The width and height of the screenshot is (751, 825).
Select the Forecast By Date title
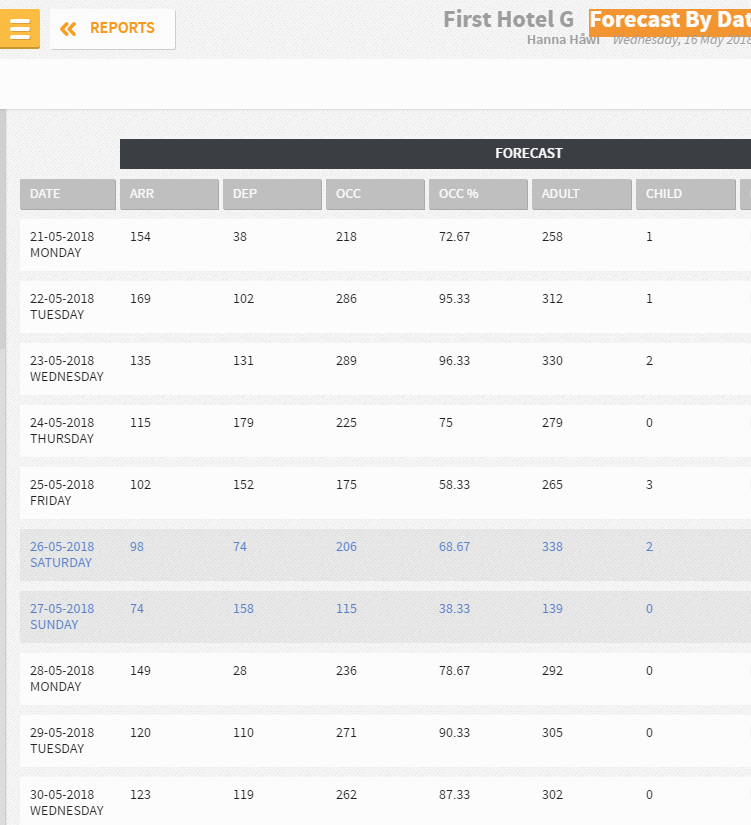pyautogui.click(x=670, y=20)
